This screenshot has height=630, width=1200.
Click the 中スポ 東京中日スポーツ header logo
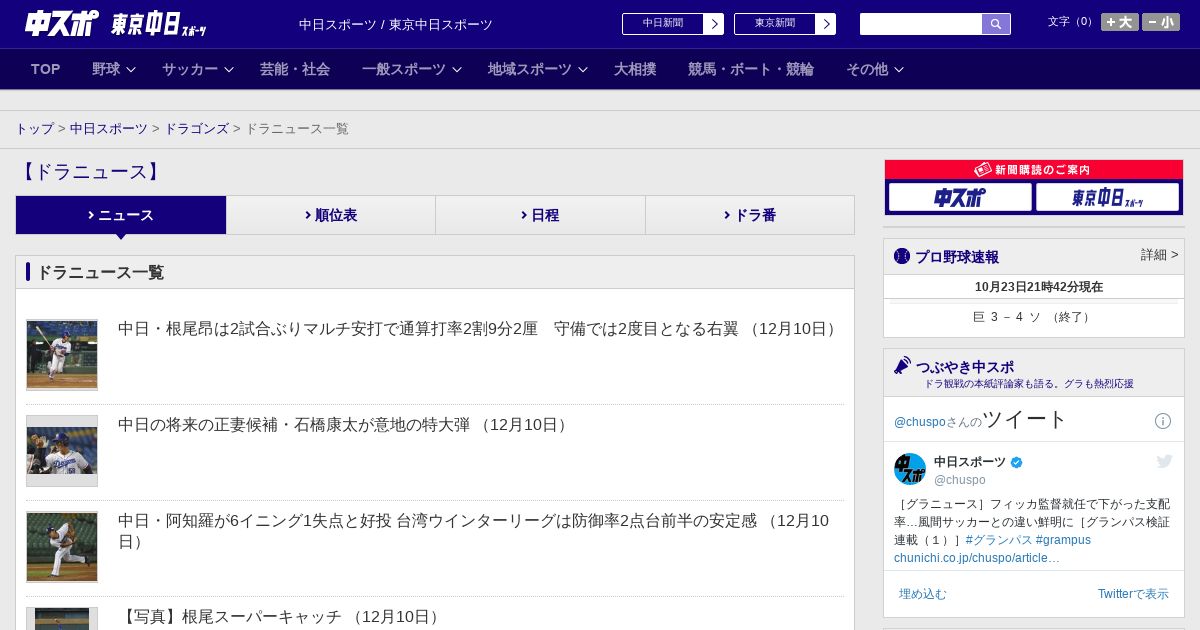tap(115, 24)
